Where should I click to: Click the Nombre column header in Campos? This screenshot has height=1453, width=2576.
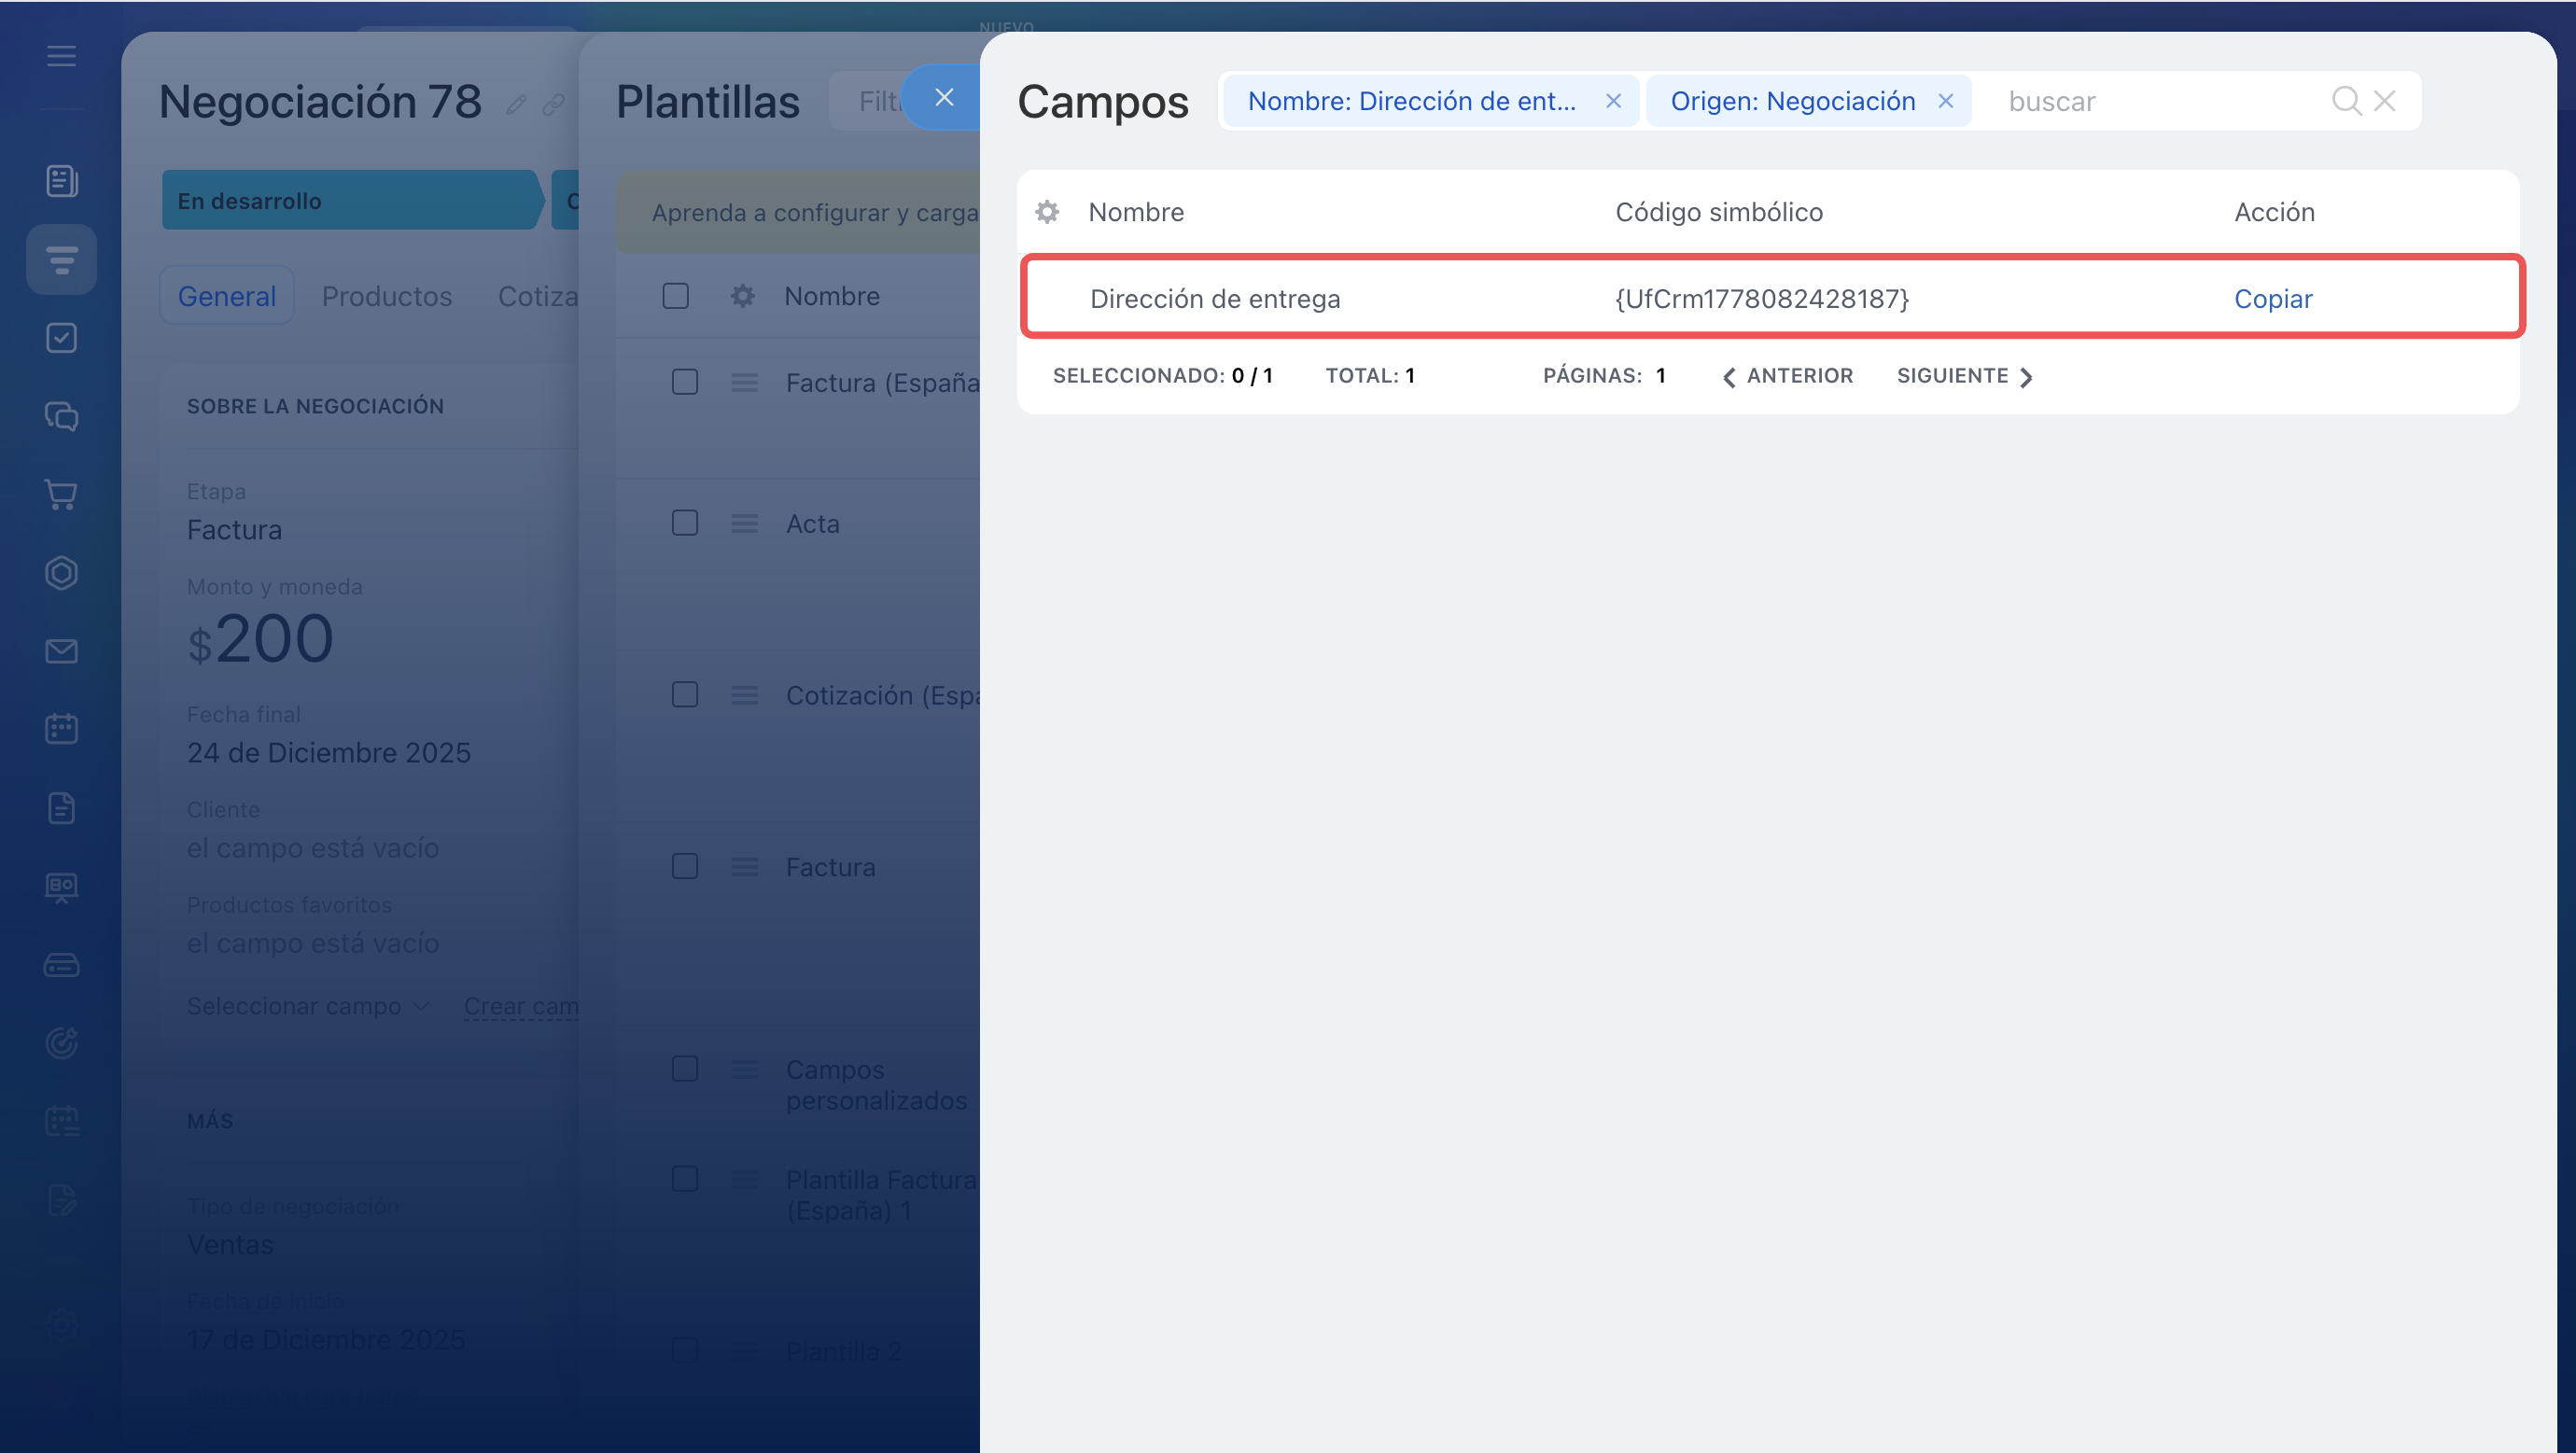(x=1136, y=212)
